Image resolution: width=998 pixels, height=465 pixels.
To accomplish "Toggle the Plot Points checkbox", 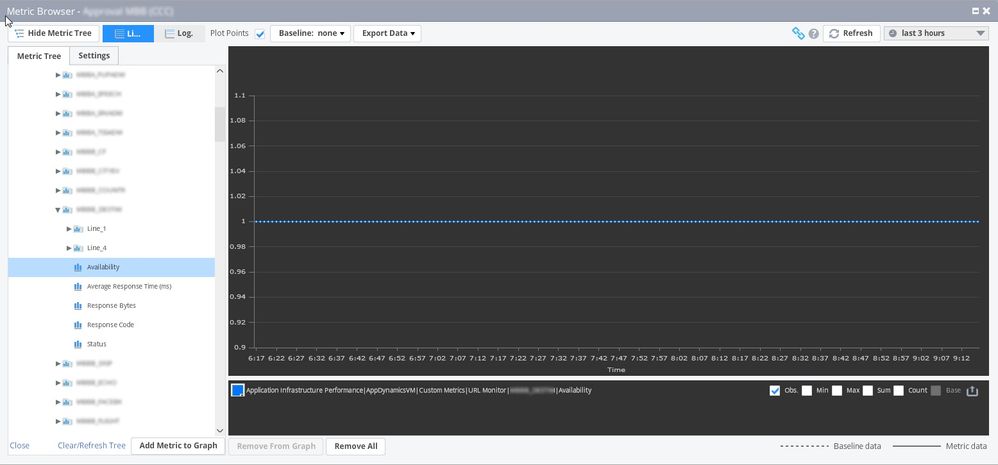I will 260,34.
